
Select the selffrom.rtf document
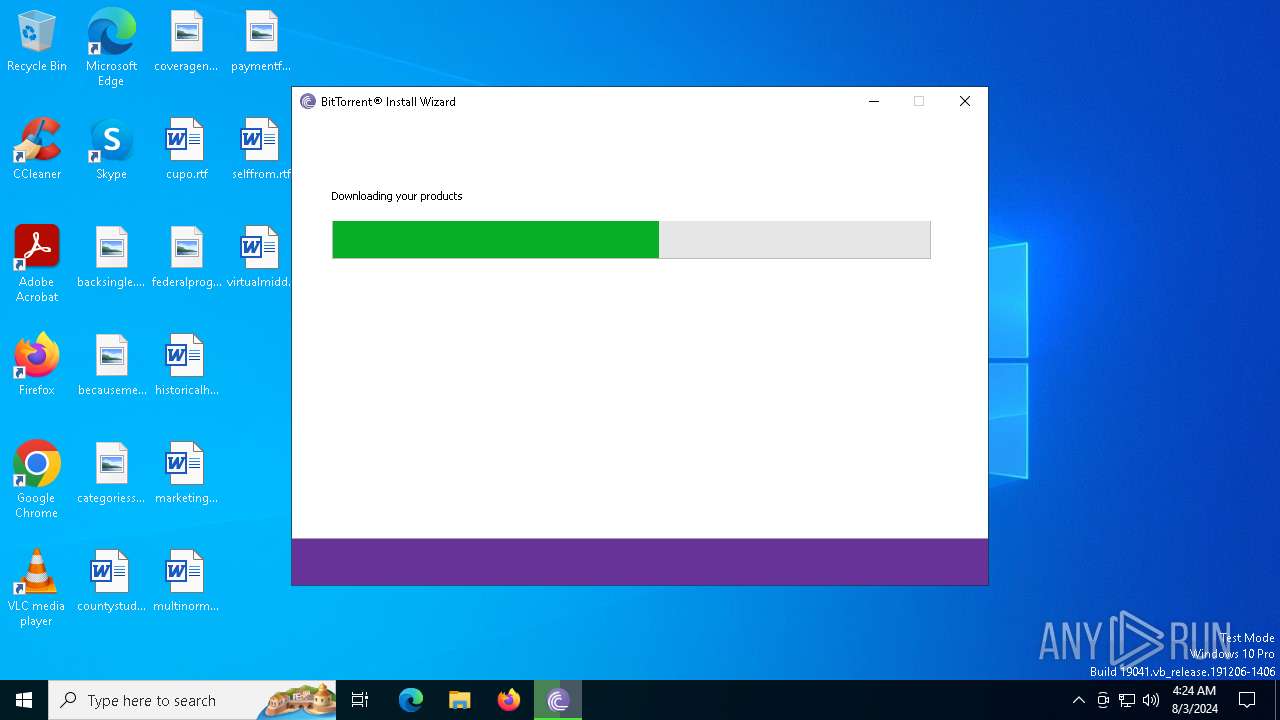(x=261, y=150)
